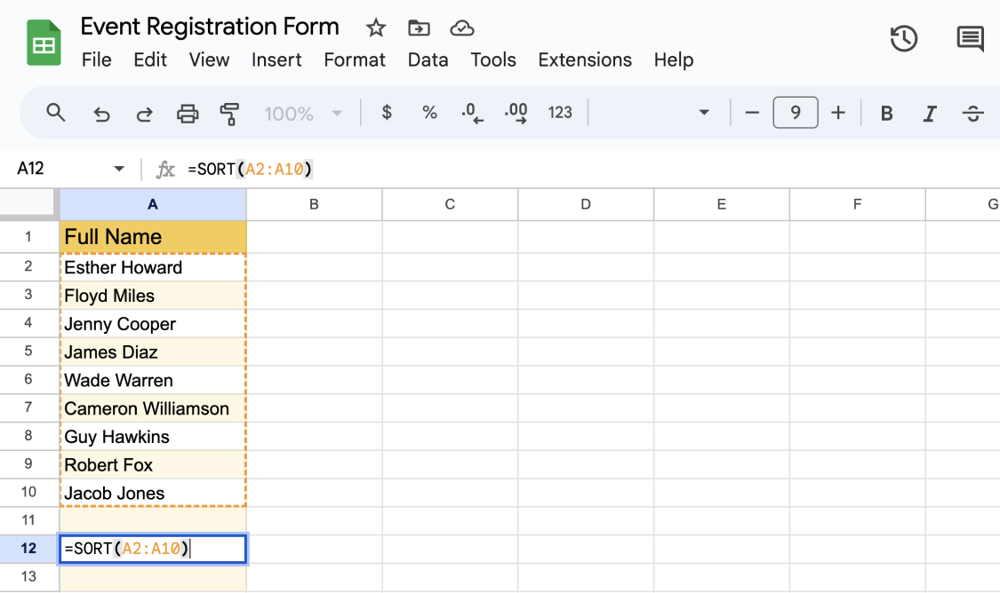Toggle bold formatting
Viewport: 1000px width, 593px height.
pos(886,113)
